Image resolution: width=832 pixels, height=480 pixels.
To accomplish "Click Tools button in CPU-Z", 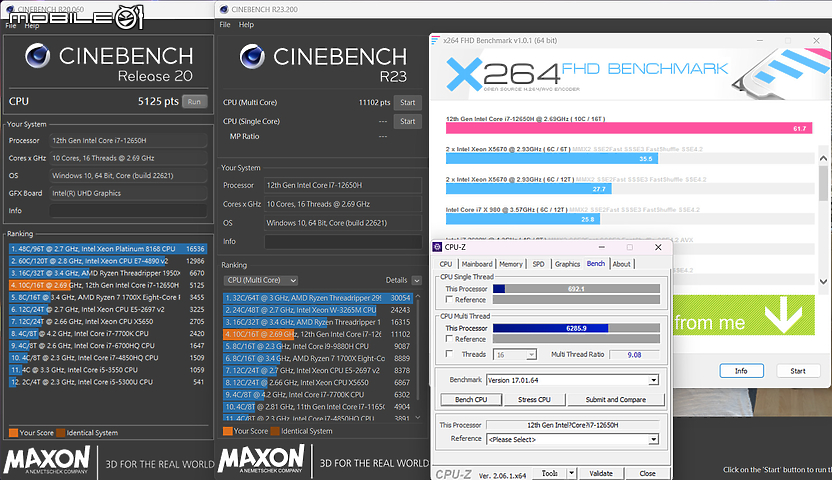I will pyautogui.click(x=549, y=473).
